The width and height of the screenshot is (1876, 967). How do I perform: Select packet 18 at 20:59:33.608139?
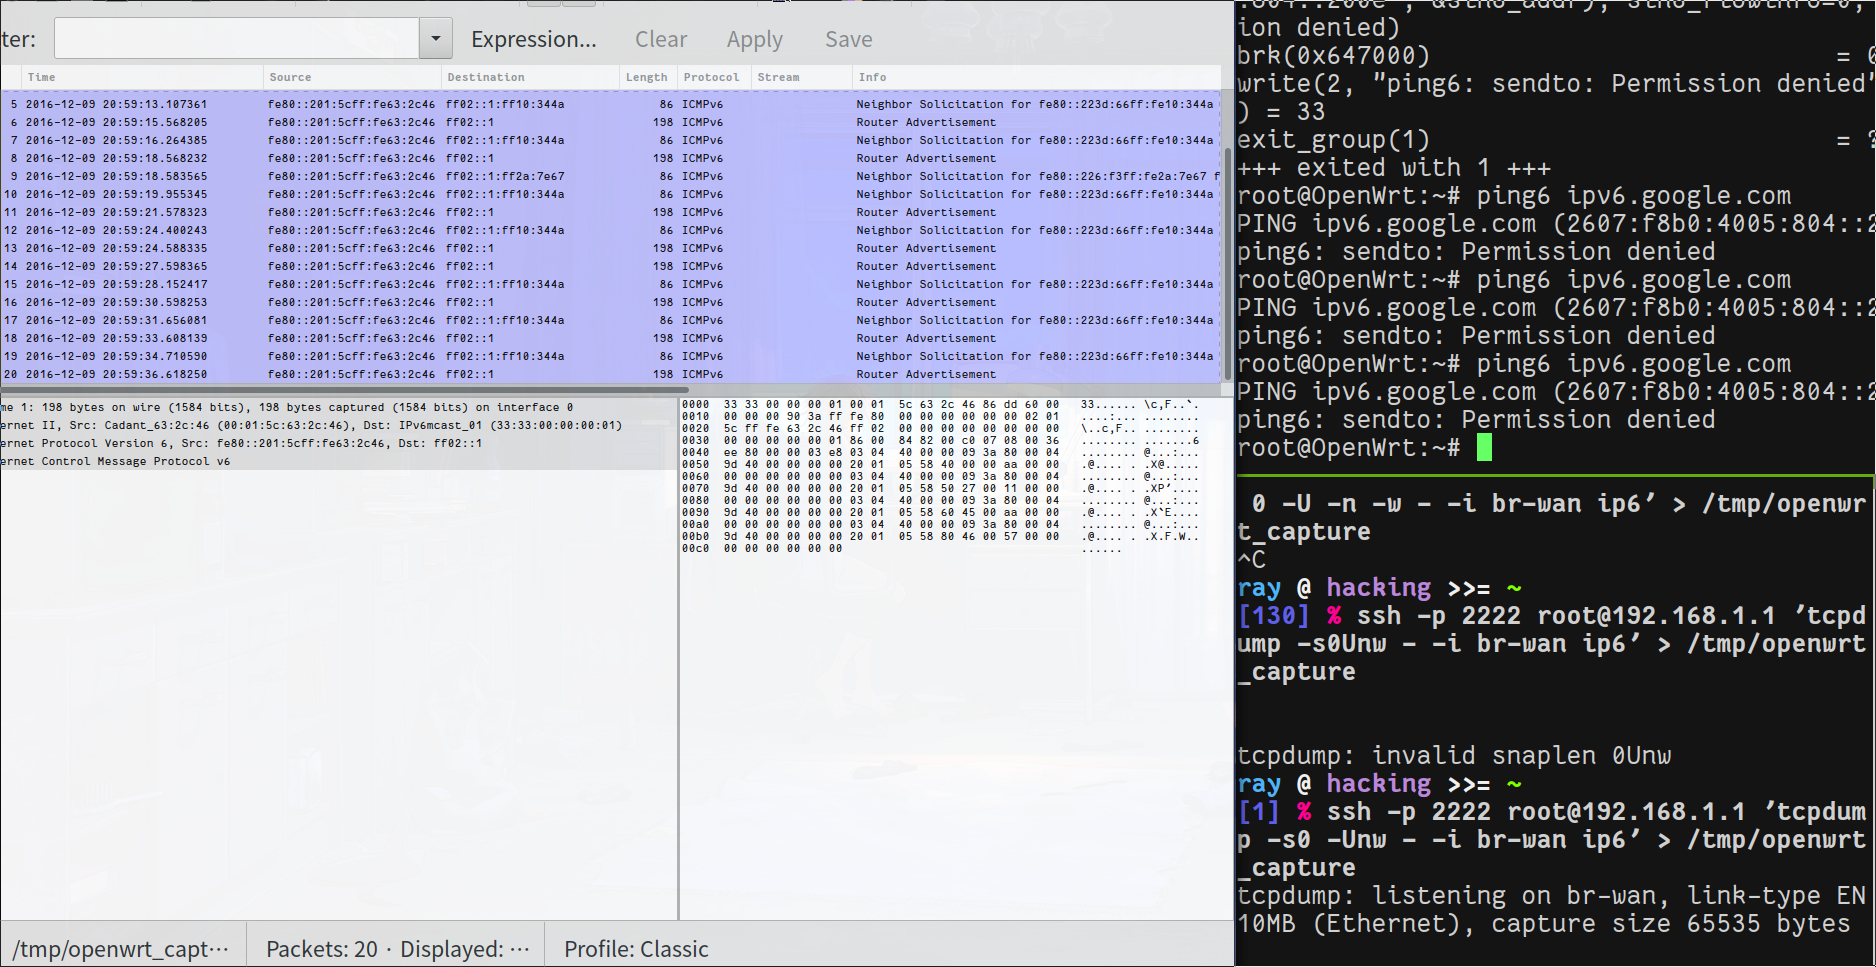(610, 338)
